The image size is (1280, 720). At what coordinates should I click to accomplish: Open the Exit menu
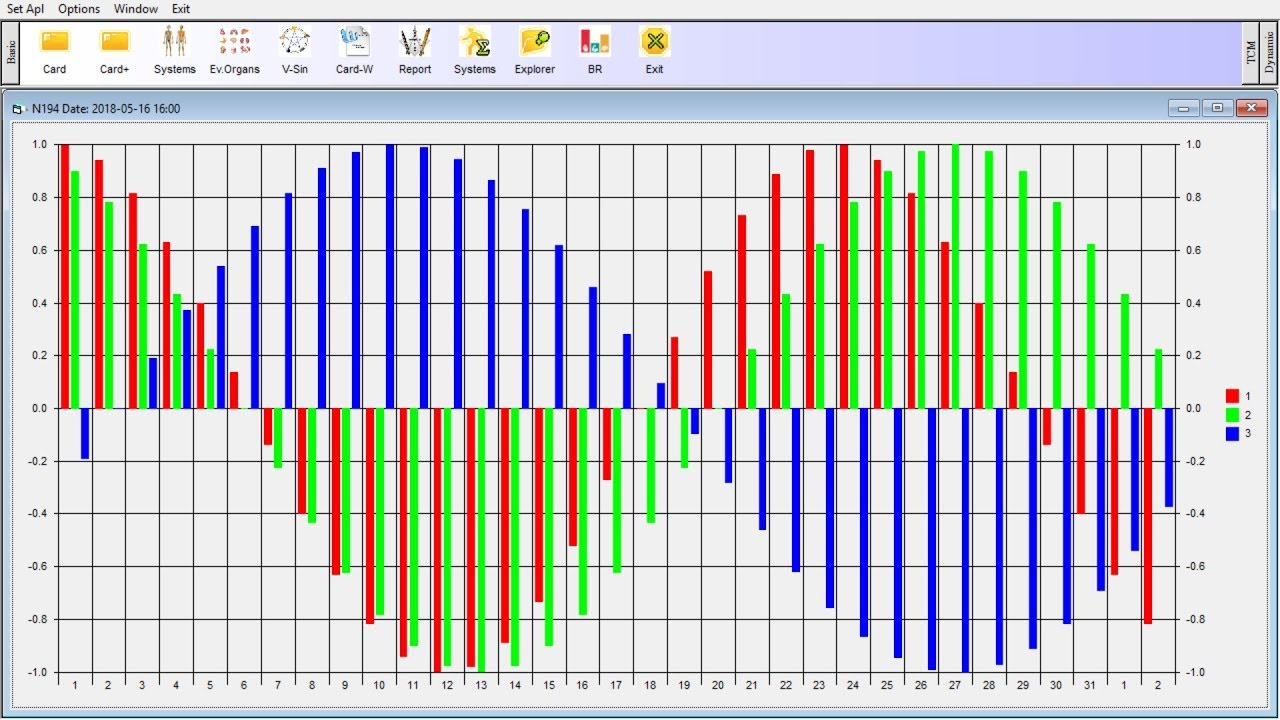coord(181,8)
